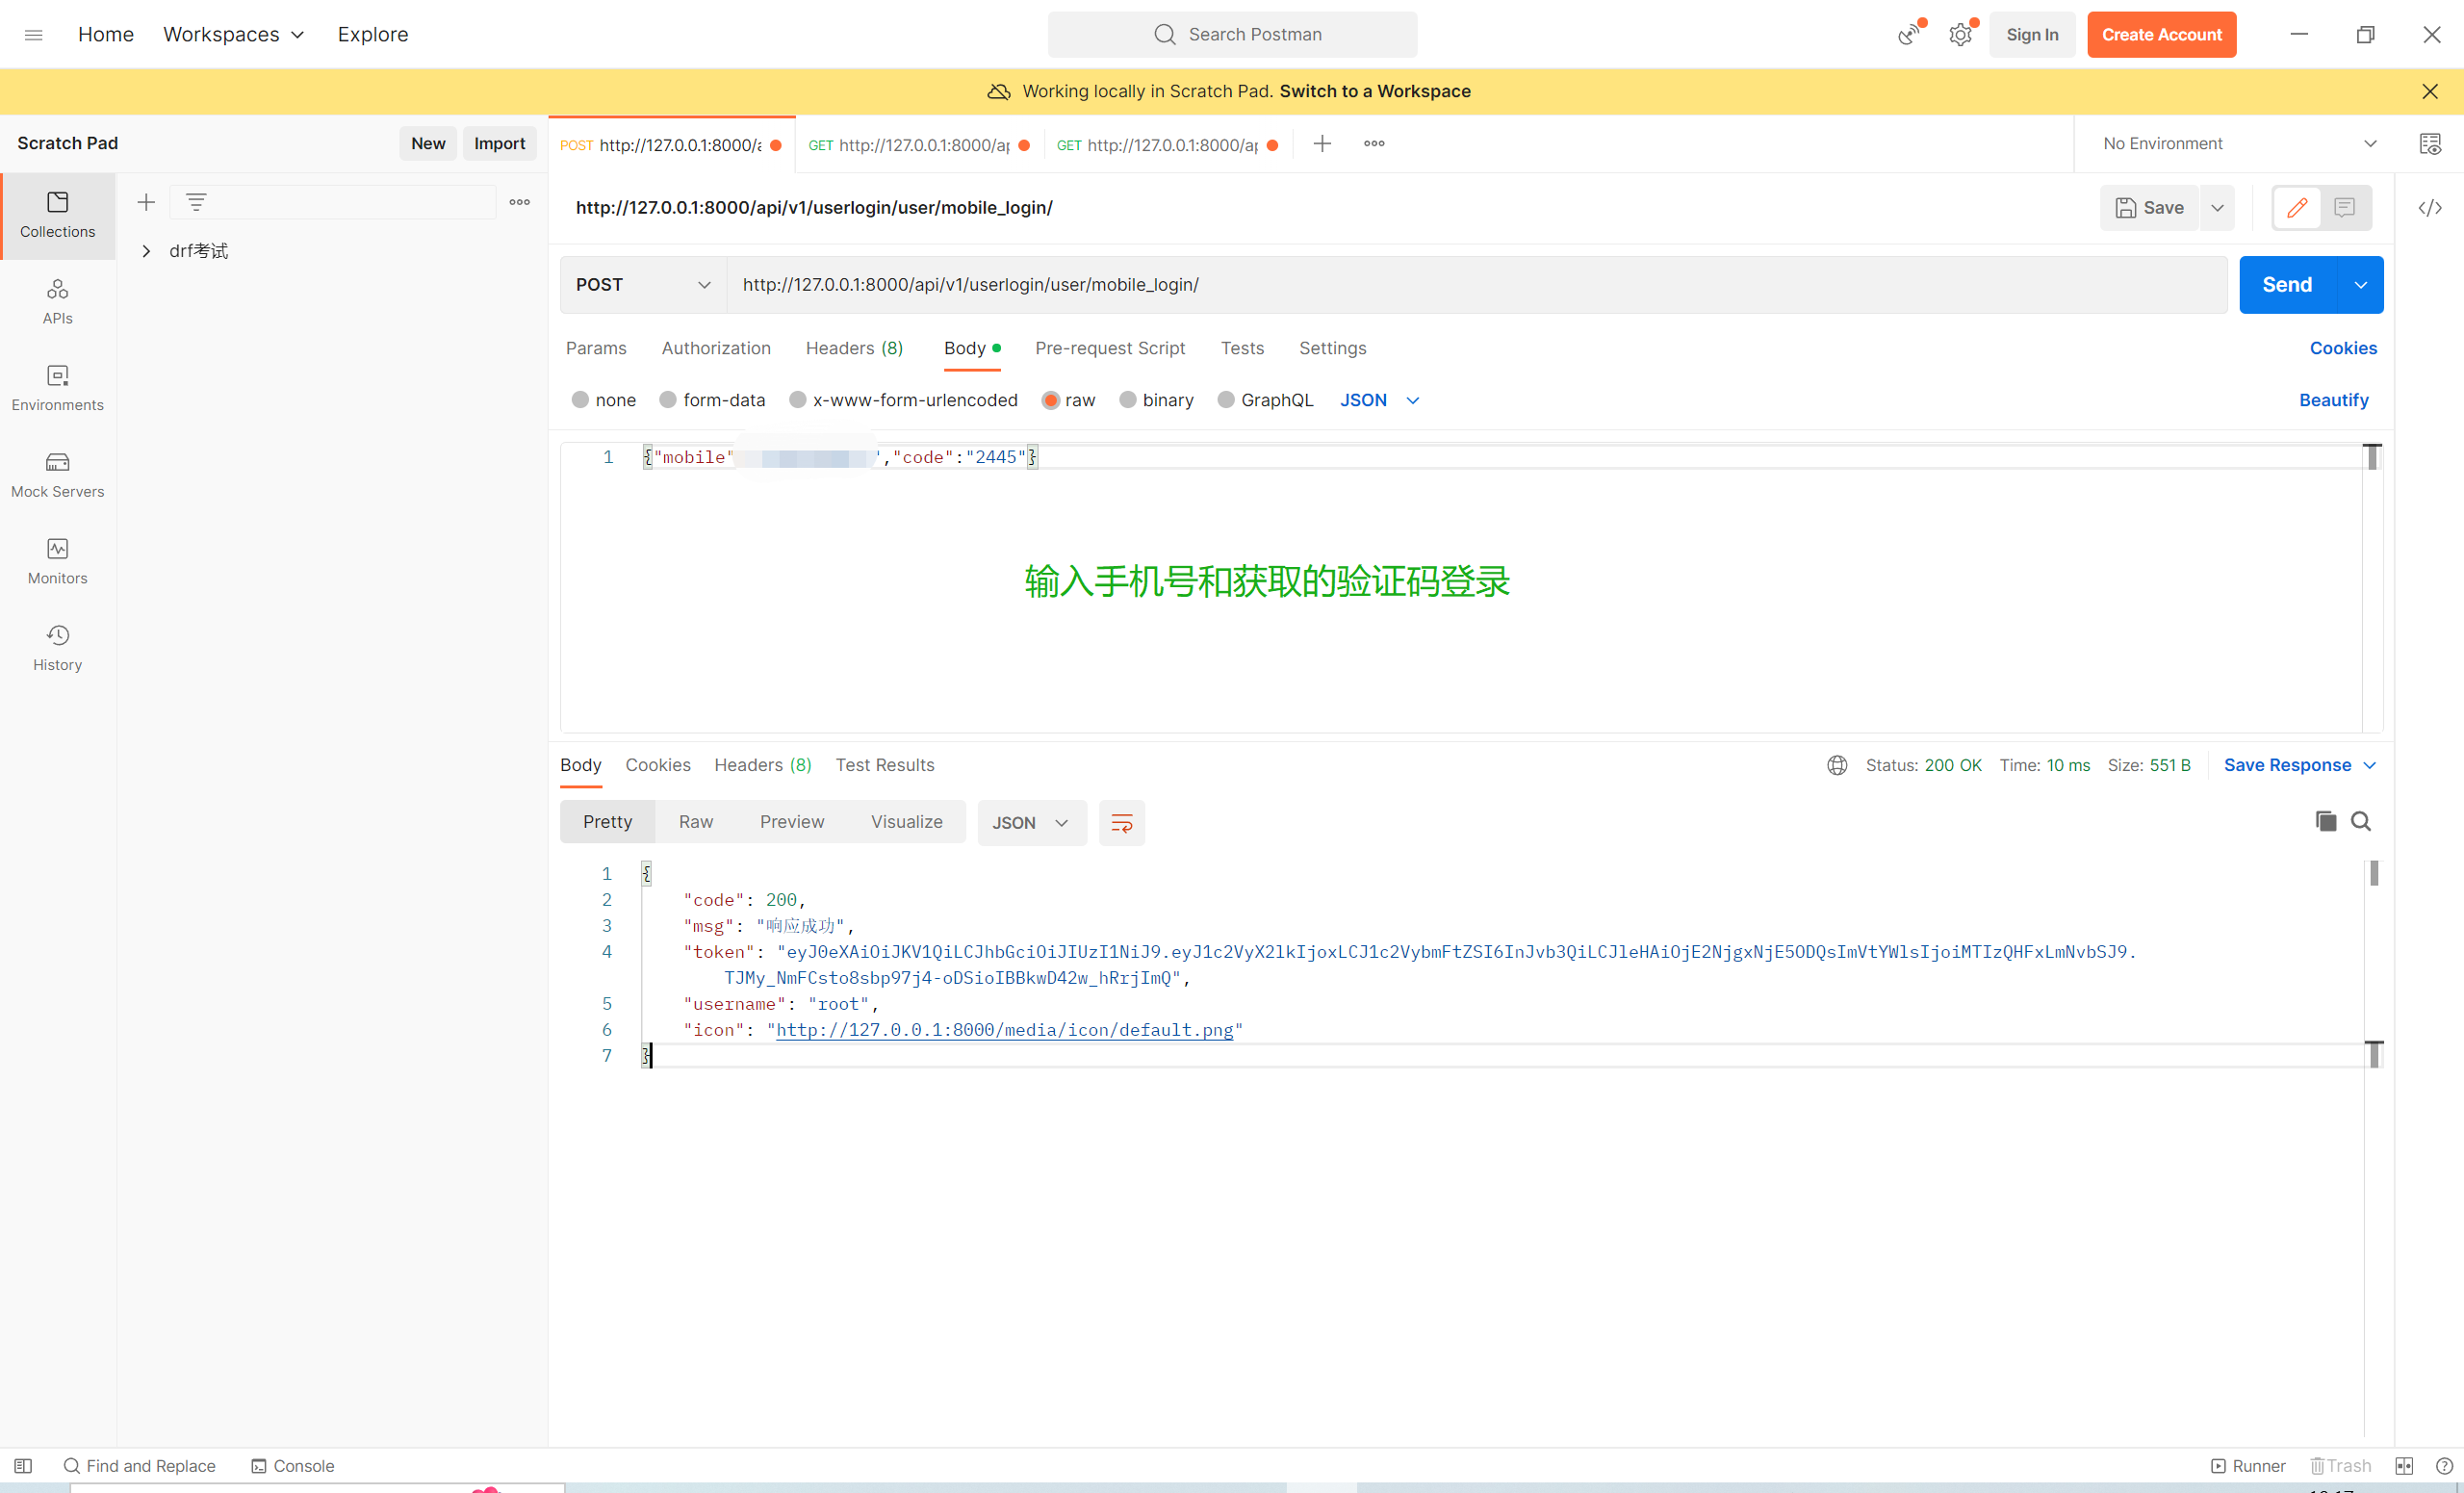Choose the x-www-form-urlencoded radio option
The width and height of the screenshot is (2464, 1493).
point(797,400)
